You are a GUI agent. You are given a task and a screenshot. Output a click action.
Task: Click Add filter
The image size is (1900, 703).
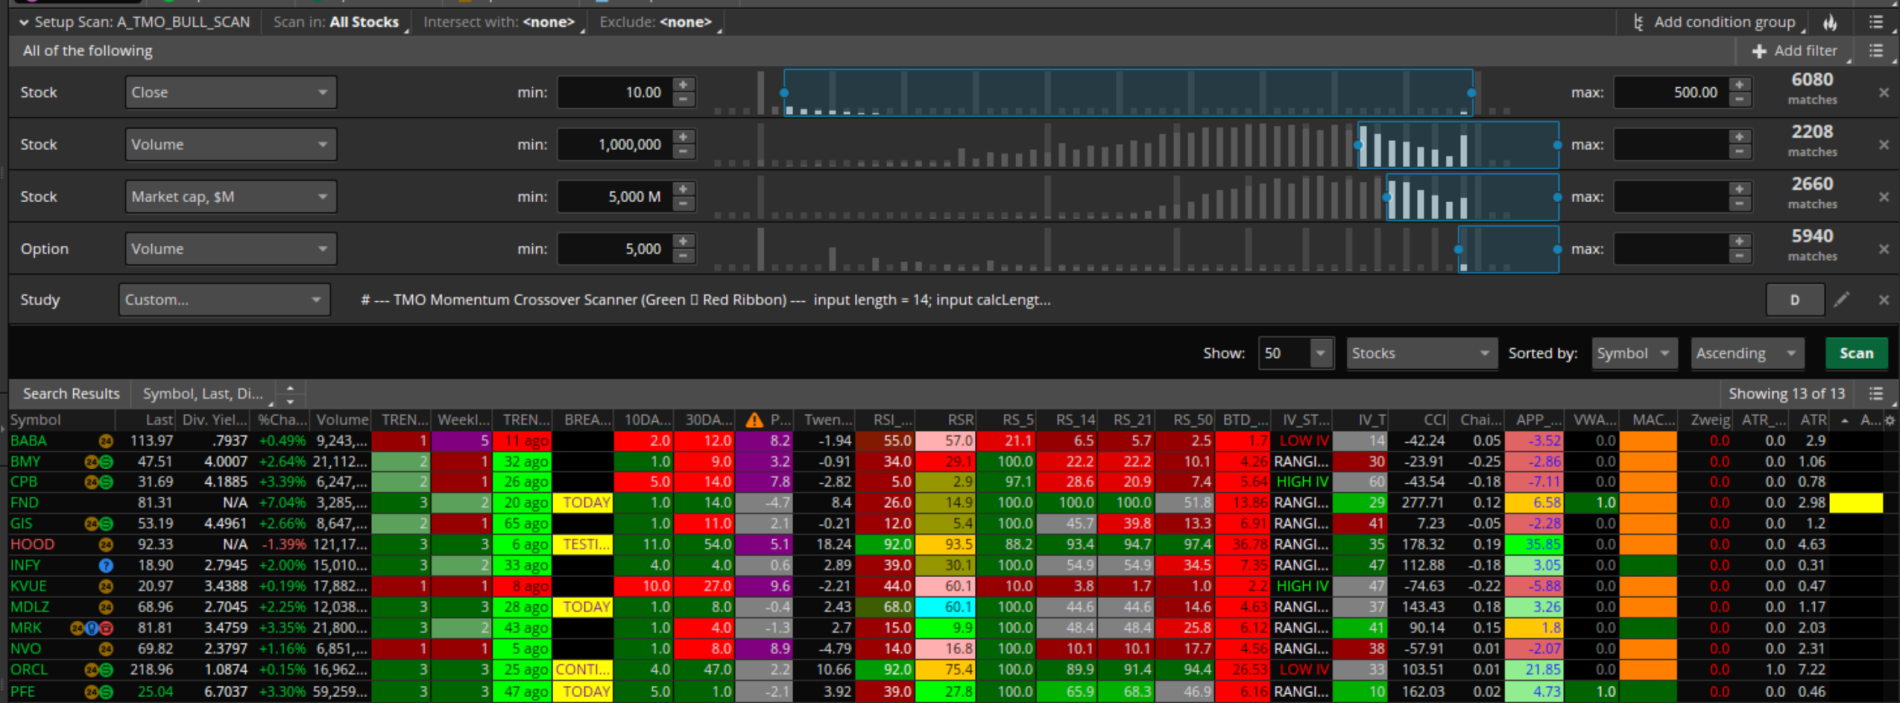click(1796, 50)
